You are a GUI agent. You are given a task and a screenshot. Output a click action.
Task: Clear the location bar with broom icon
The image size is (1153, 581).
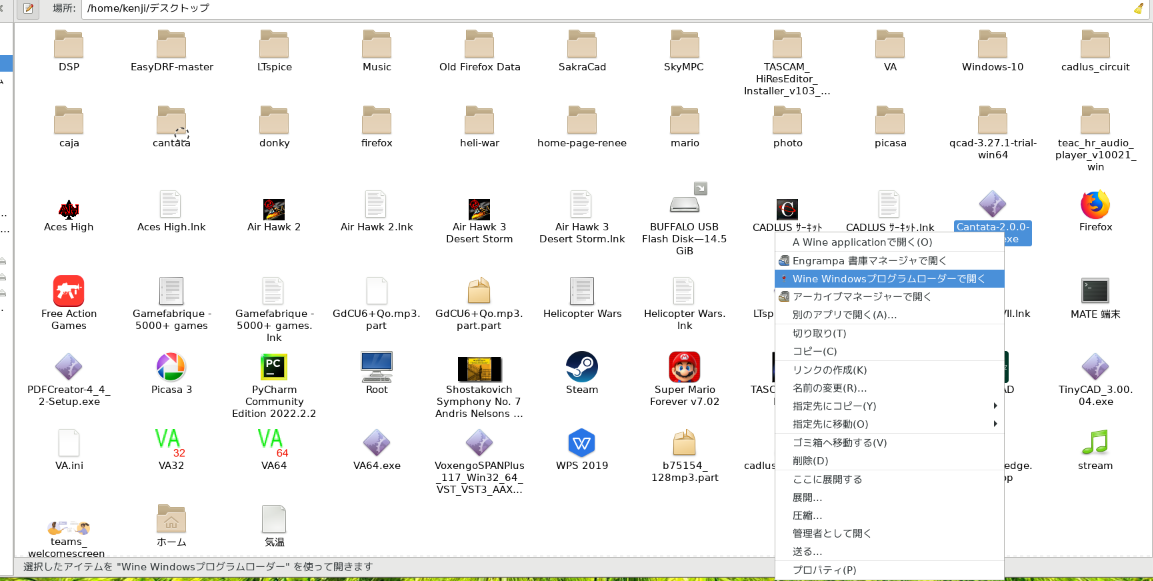point(1138,9)
